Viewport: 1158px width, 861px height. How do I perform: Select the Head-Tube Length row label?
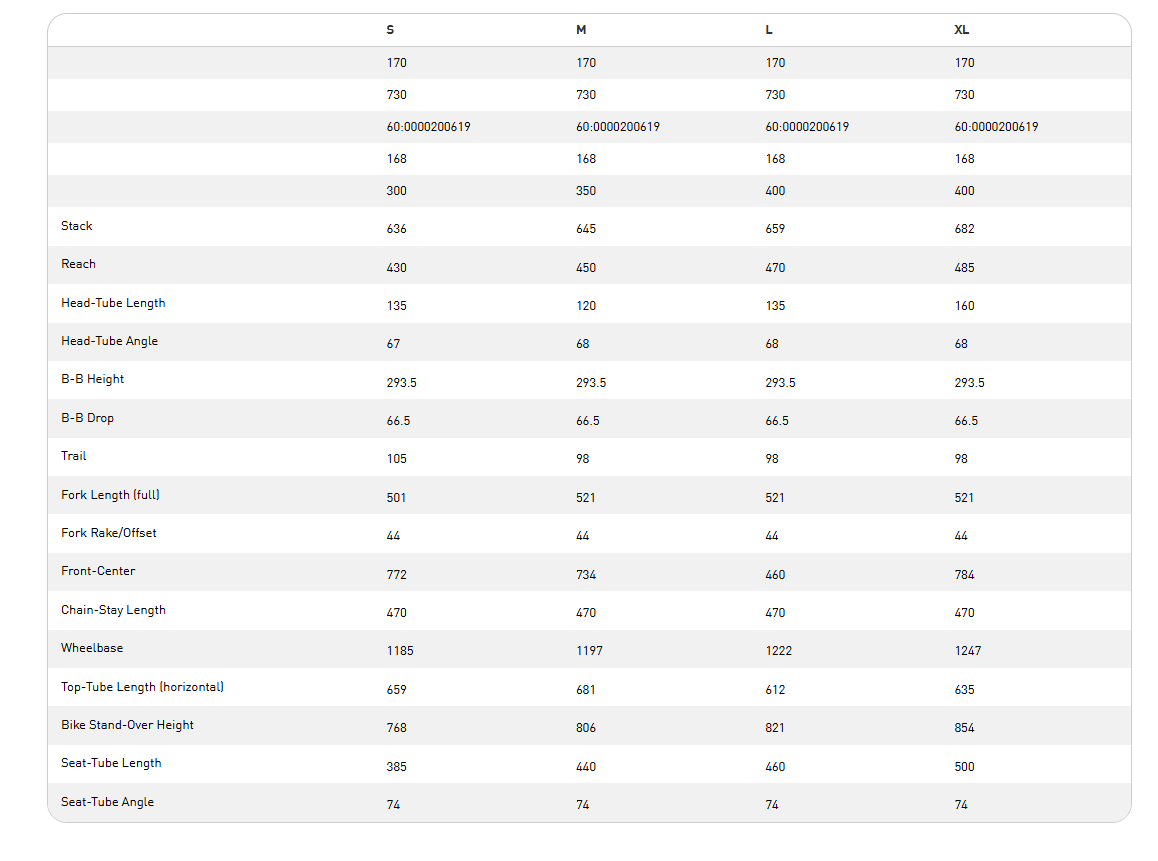coord(113,303)
